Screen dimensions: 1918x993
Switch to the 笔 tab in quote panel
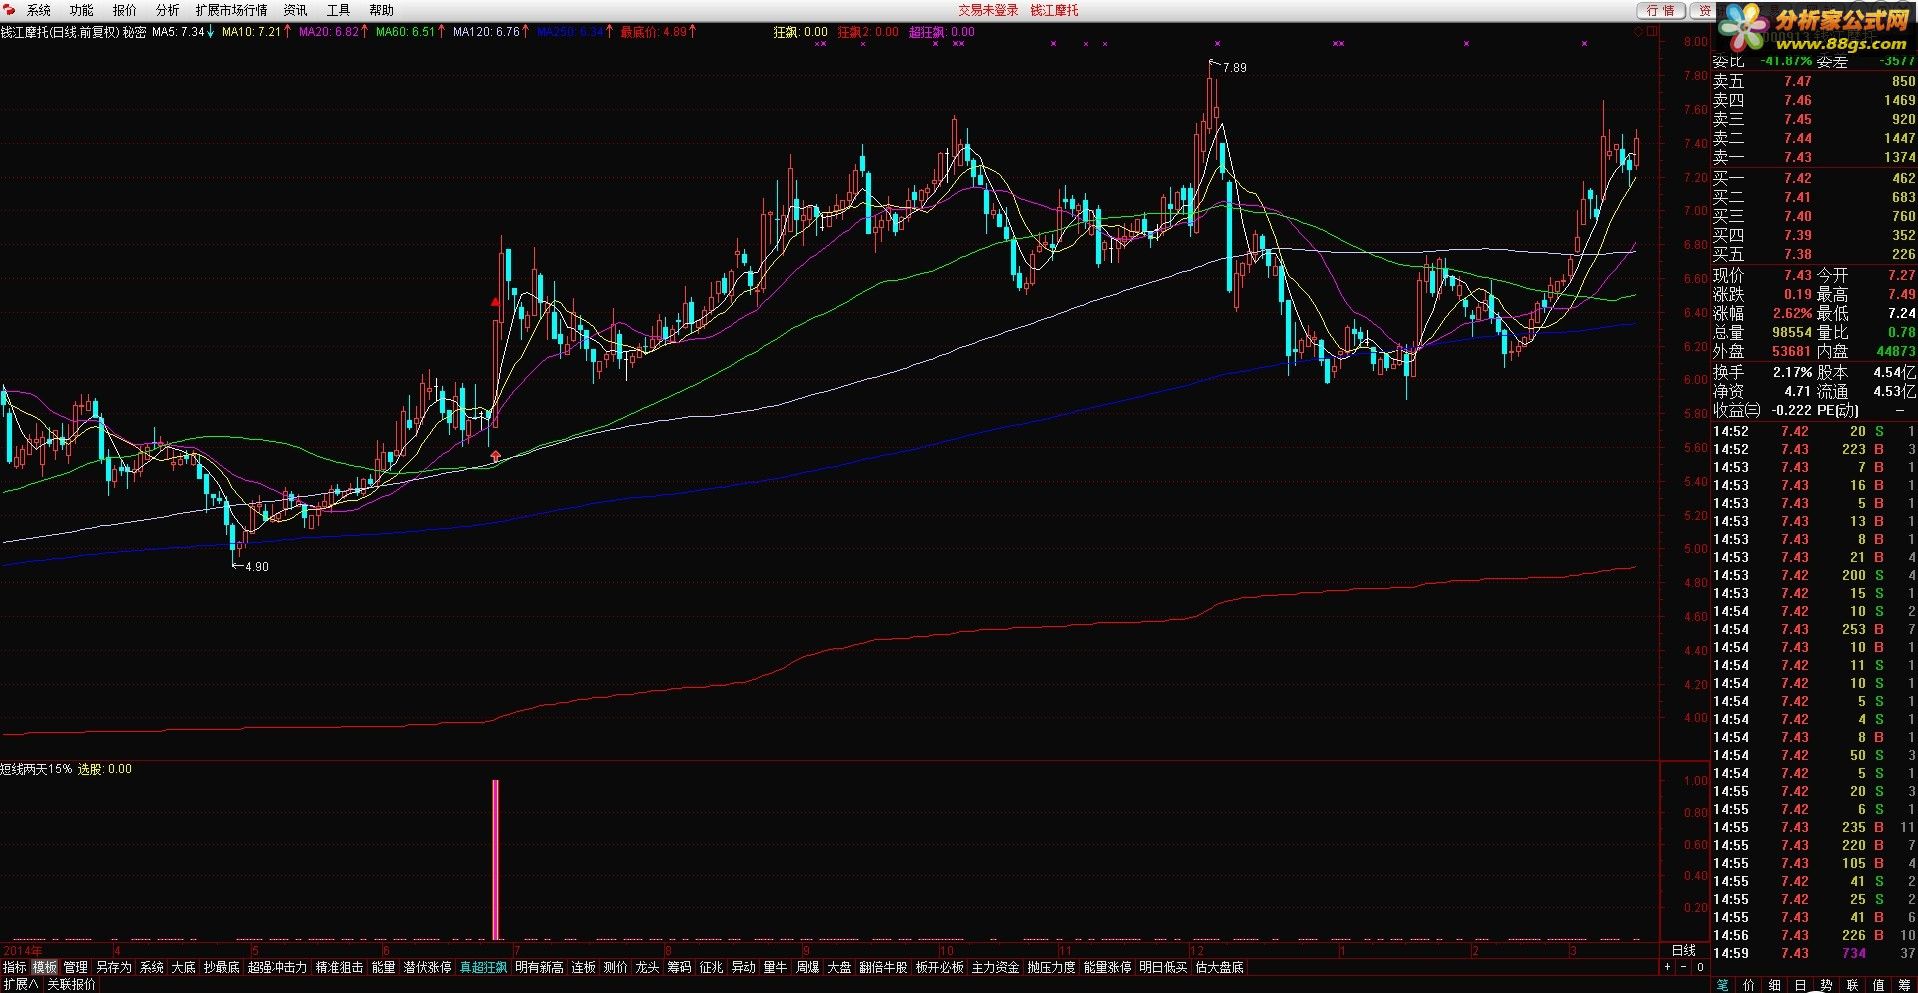(x=1723, y=985)
